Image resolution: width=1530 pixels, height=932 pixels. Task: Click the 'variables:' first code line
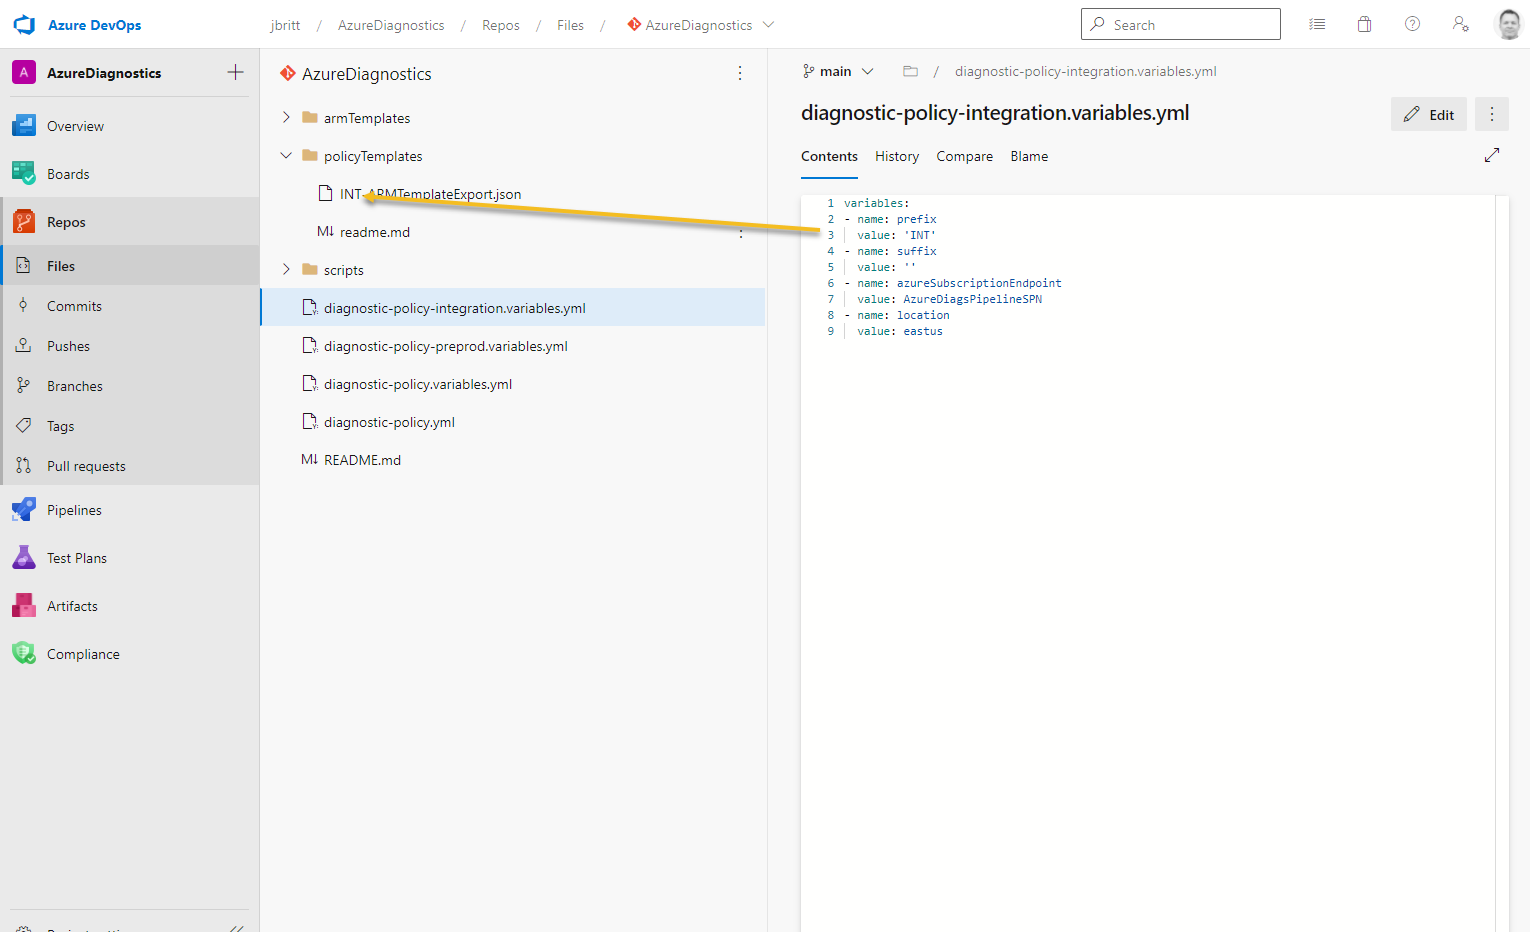pyautogui.click(x=876, y=203)
